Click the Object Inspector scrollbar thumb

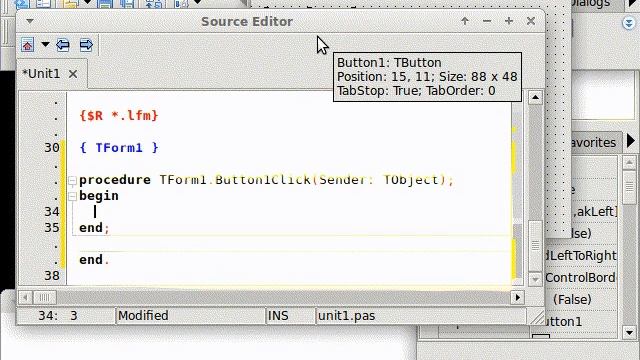coord(629,187)
